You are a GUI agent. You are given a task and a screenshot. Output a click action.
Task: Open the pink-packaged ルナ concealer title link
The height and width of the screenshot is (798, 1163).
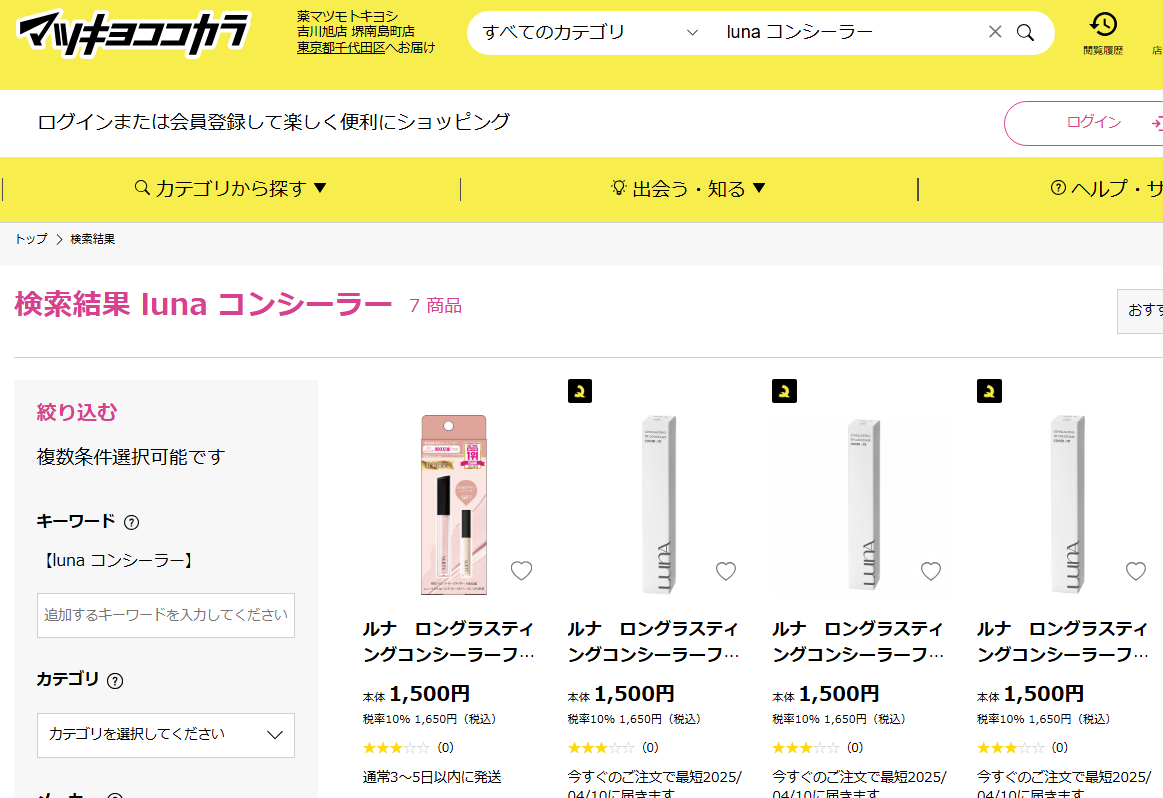[x=448, y=642]
